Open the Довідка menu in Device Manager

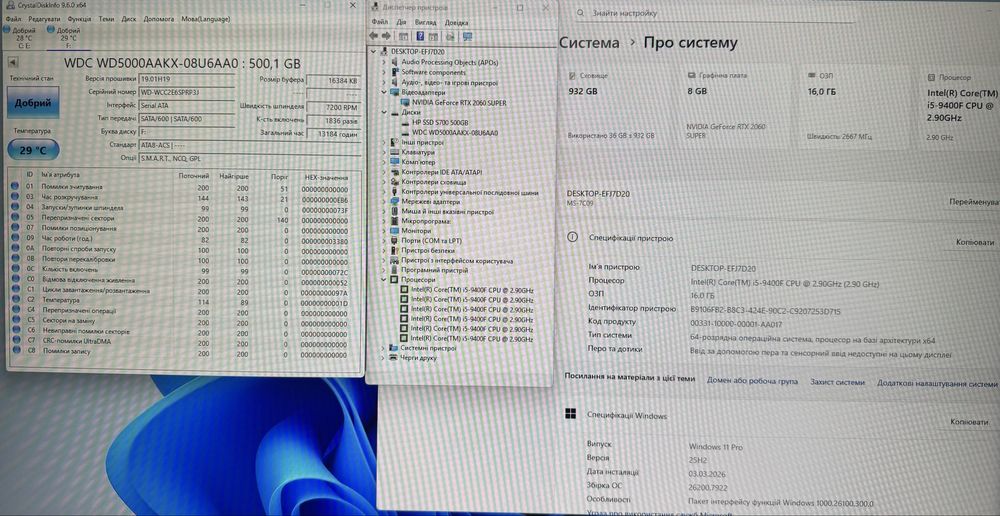point(456,22)
